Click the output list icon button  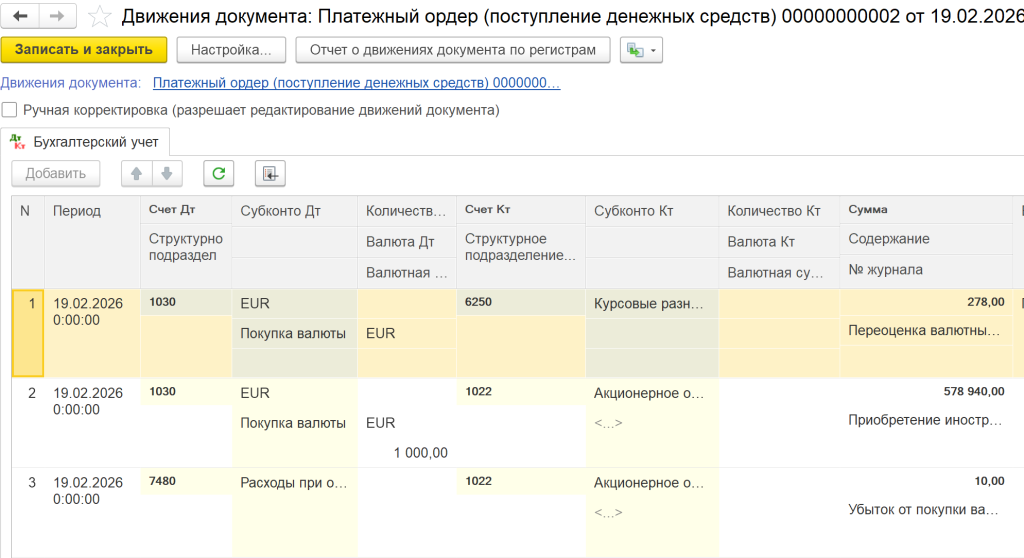click(270, 174)
